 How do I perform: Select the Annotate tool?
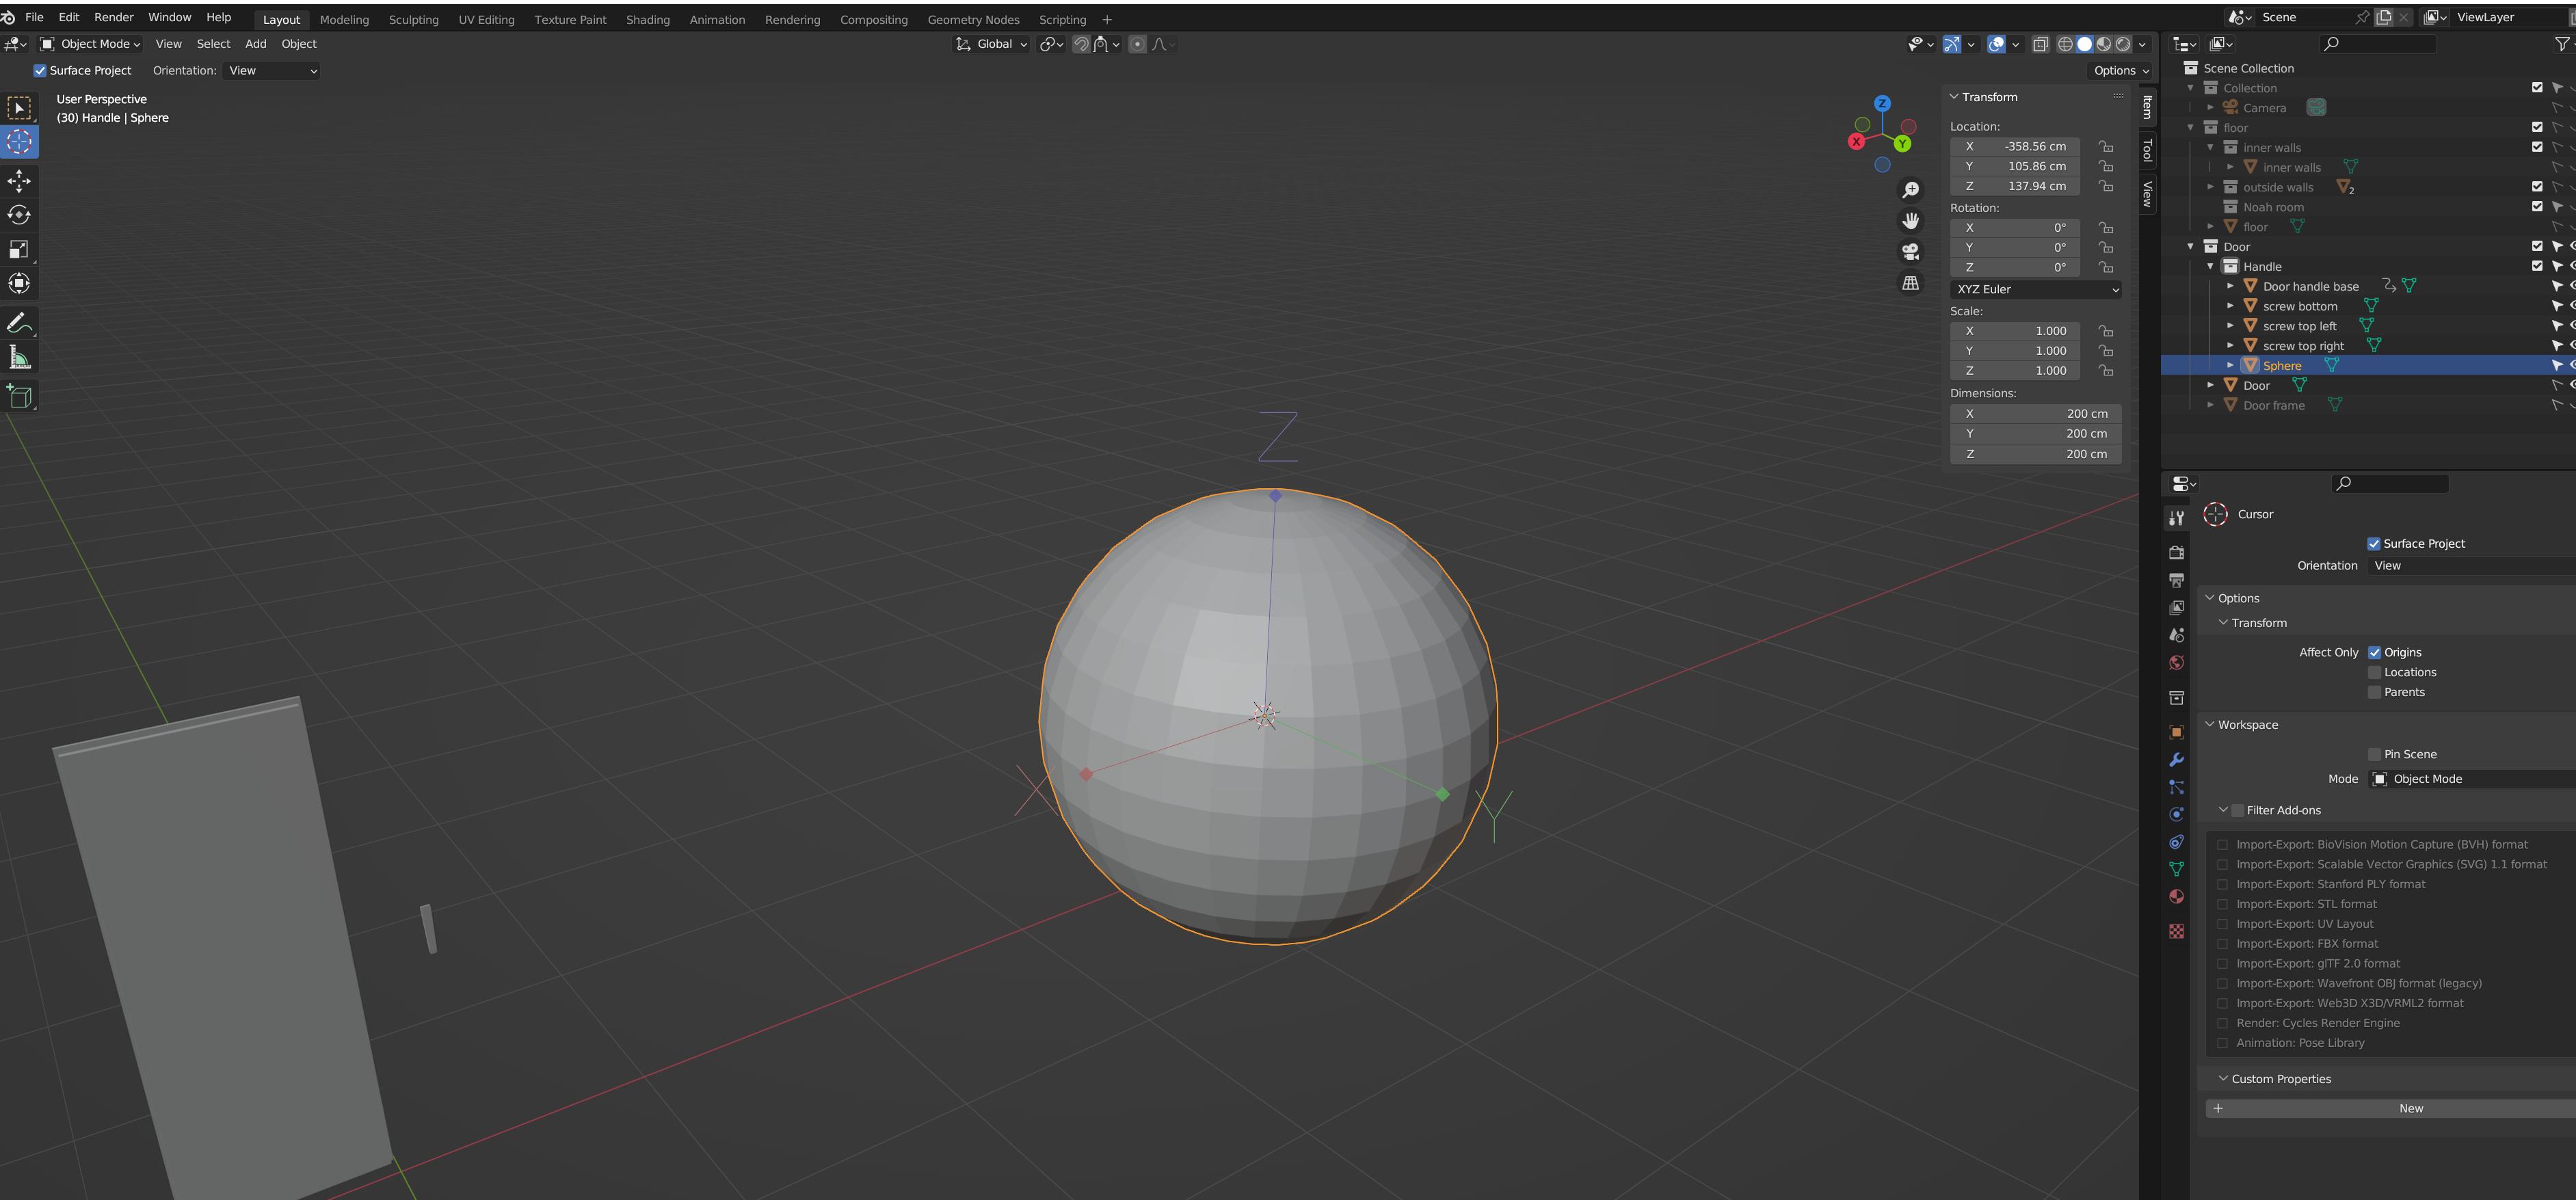click(x=19, y=323)
